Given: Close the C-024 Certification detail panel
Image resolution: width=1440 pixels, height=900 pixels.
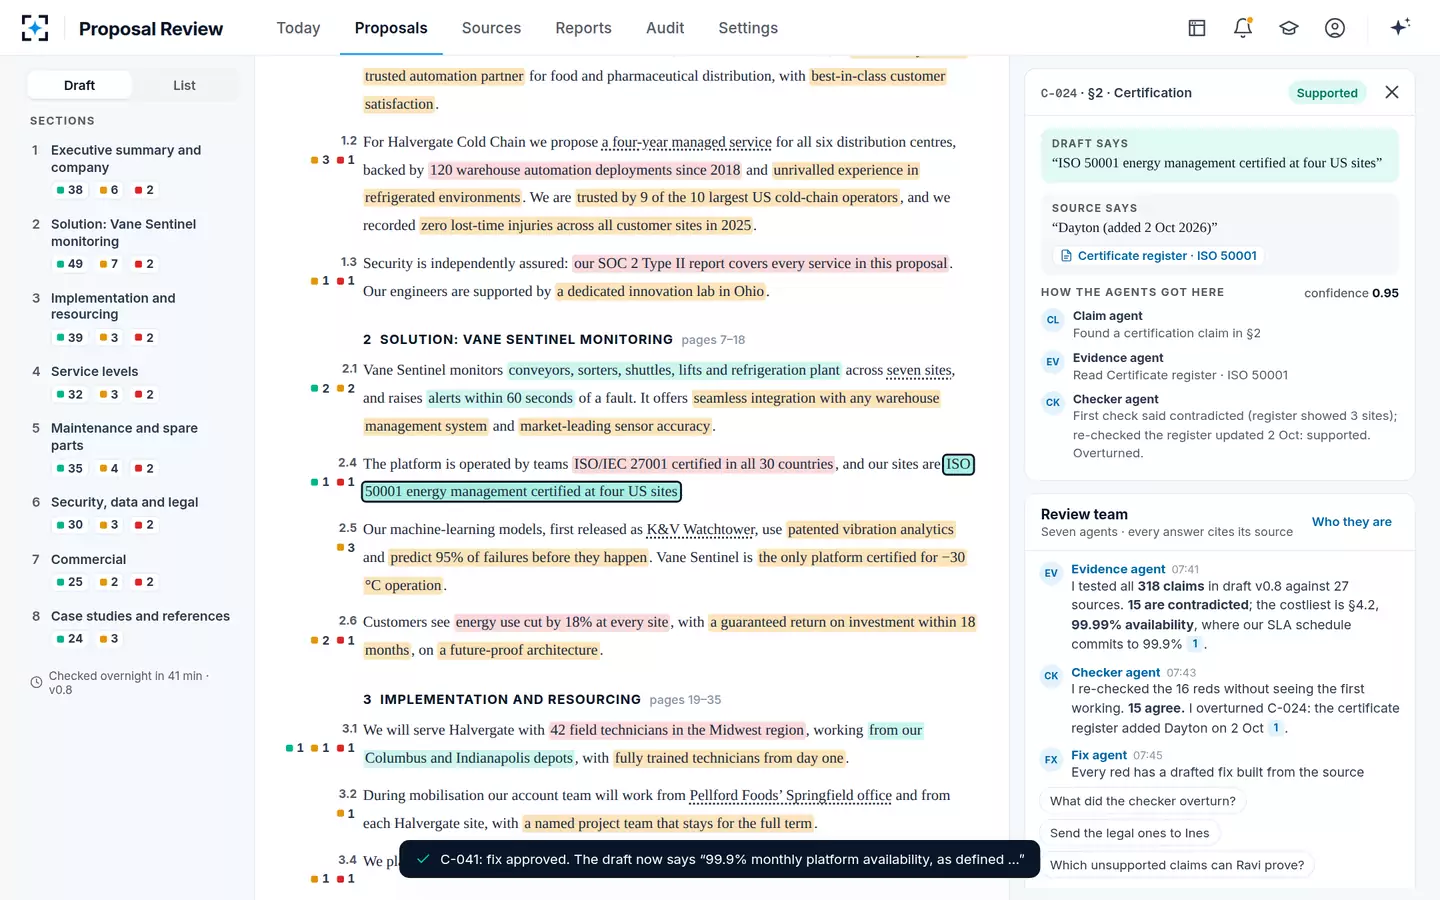Looking at the screenshot, I should pyautogui.click(x=1392, y=92).
